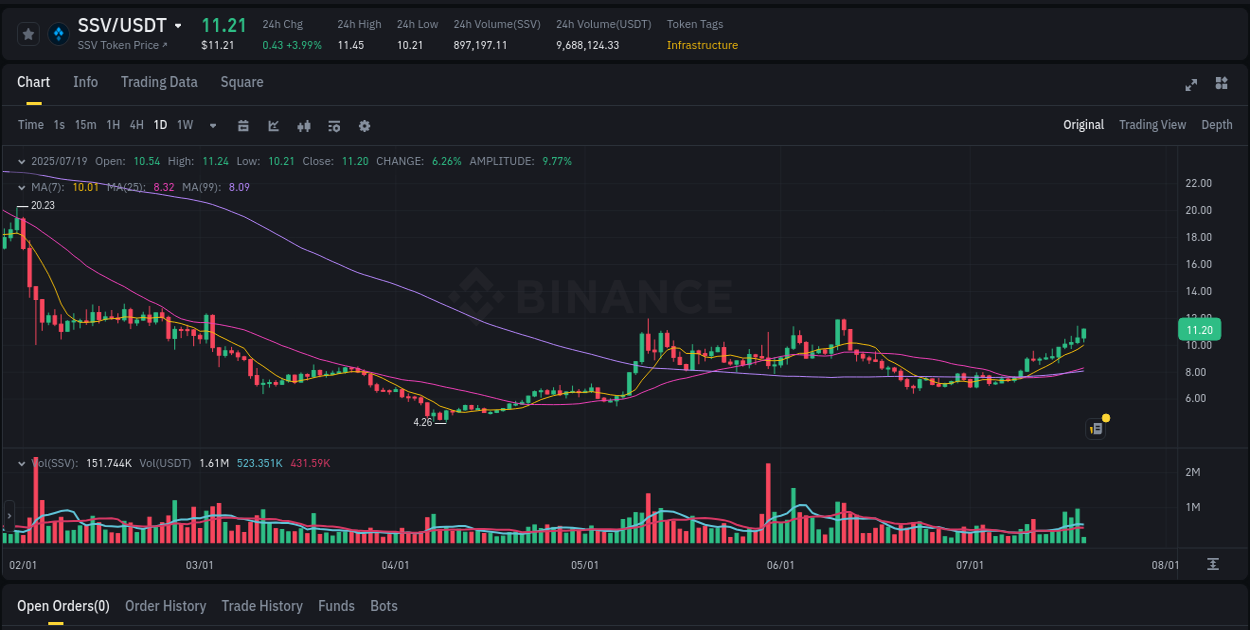Open the Trade History tab
Screen dimensions: 1250x630
click(x=262, y=606)
